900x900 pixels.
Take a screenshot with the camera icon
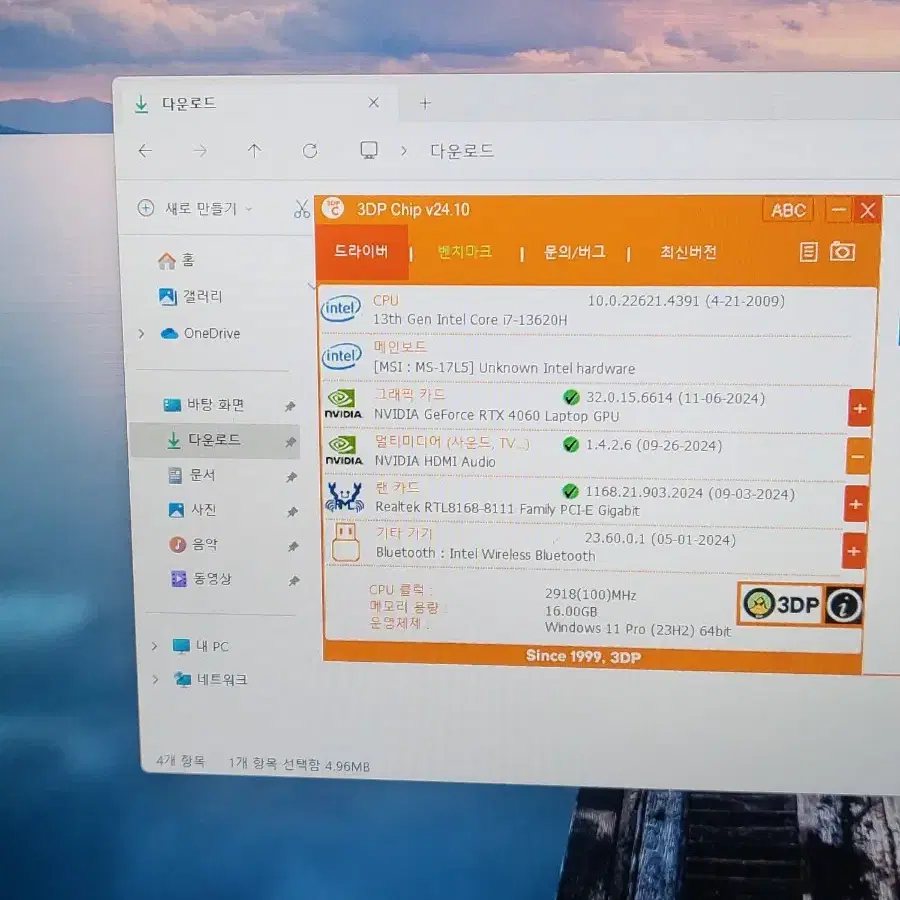tap(842, 251)
